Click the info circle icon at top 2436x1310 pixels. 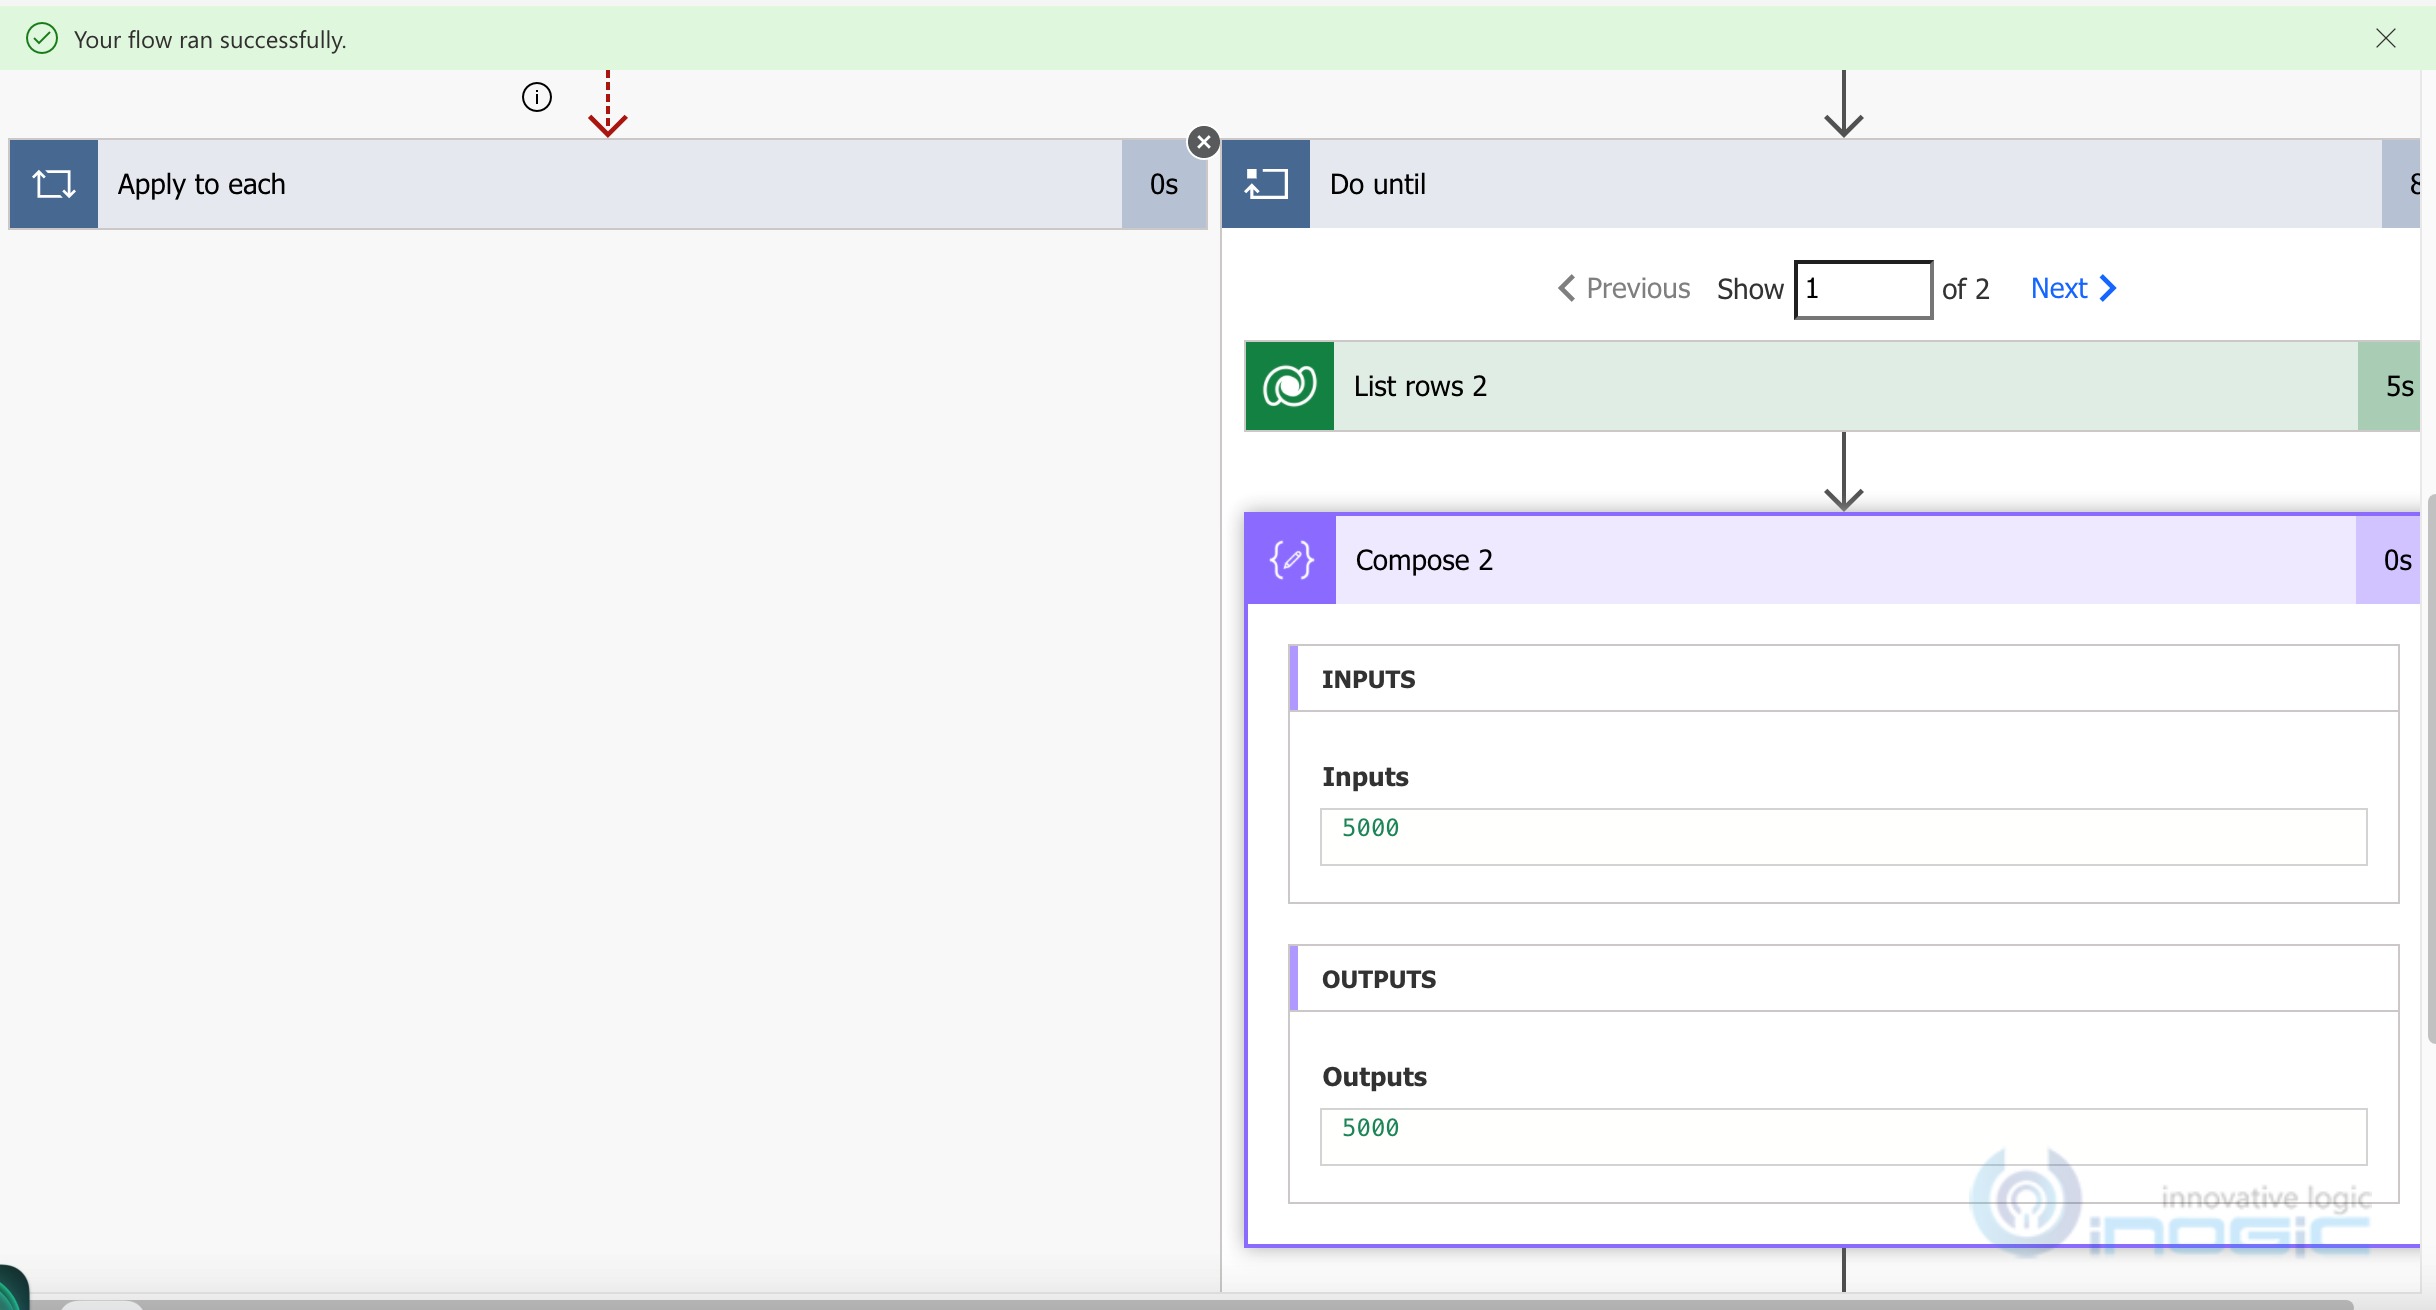click(536, 95)
